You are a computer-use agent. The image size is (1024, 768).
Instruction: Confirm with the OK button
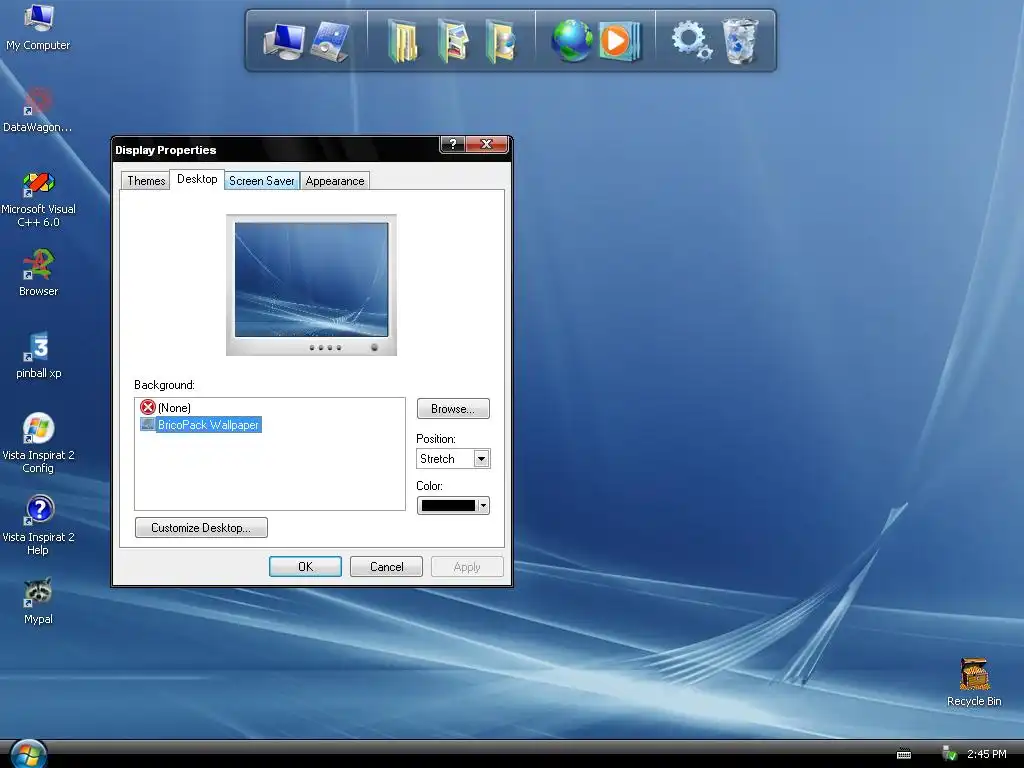click(306, 567)
